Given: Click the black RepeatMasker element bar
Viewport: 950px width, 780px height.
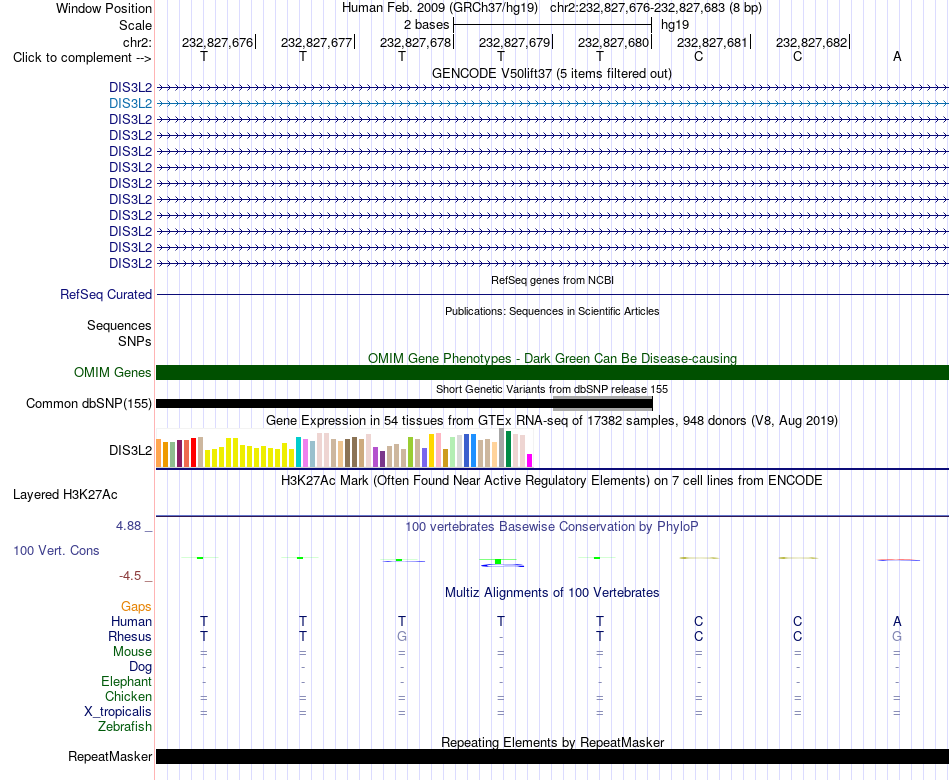Looking at the screenshot, I should pyautogui.click(x=552, y=756).
